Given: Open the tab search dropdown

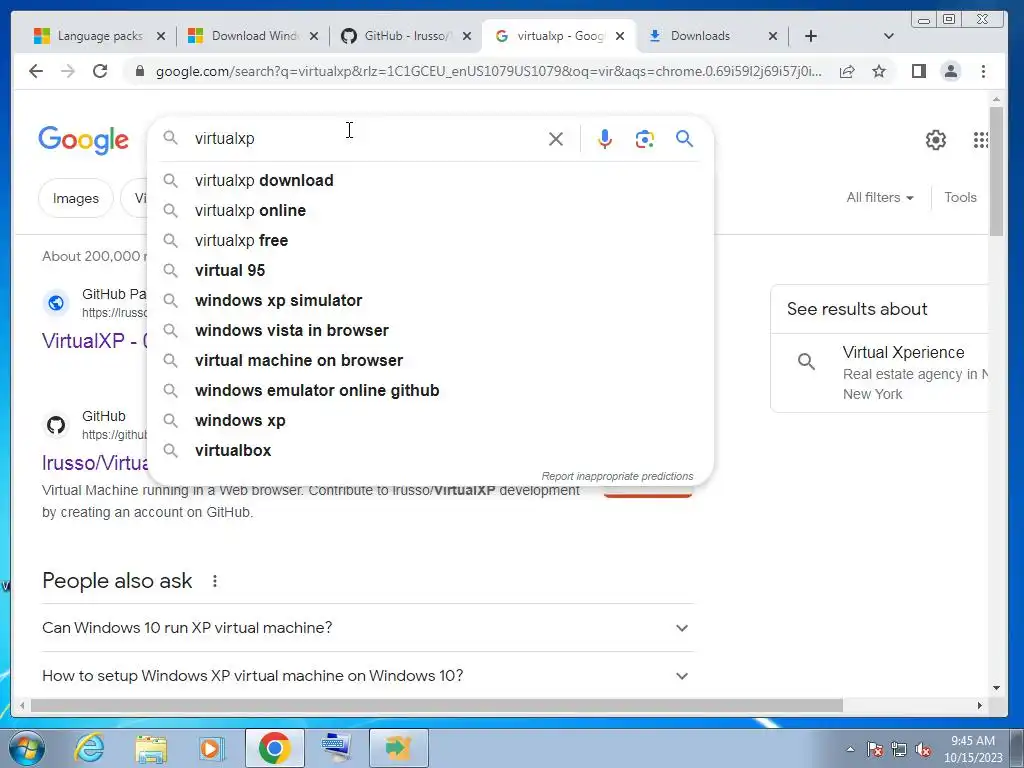Looking at the screenshot, I should click(888, 36).
